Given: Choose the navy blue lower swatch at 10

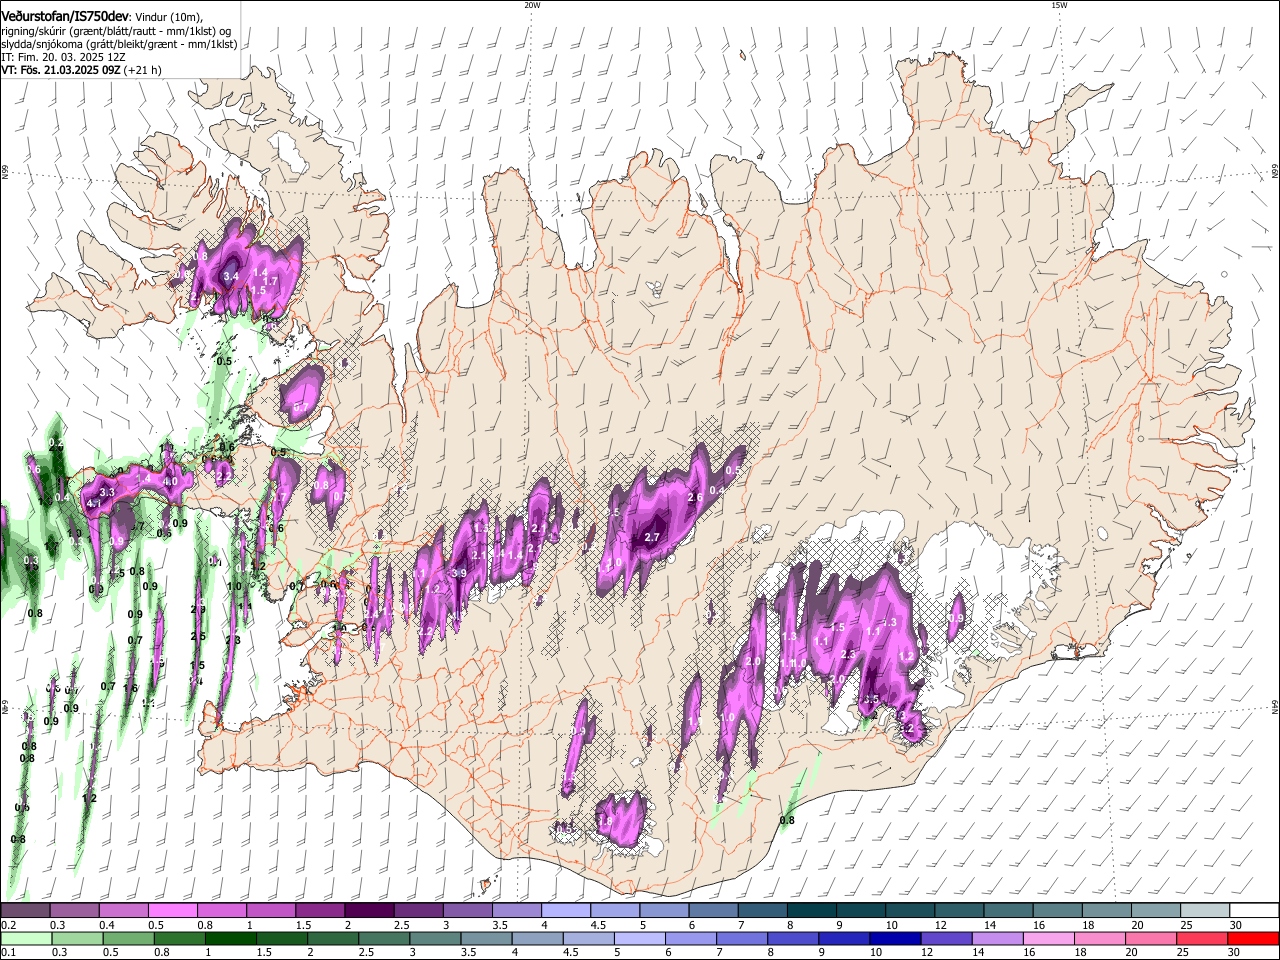Looking at the screenshot, I should click(x=895, y=938).
